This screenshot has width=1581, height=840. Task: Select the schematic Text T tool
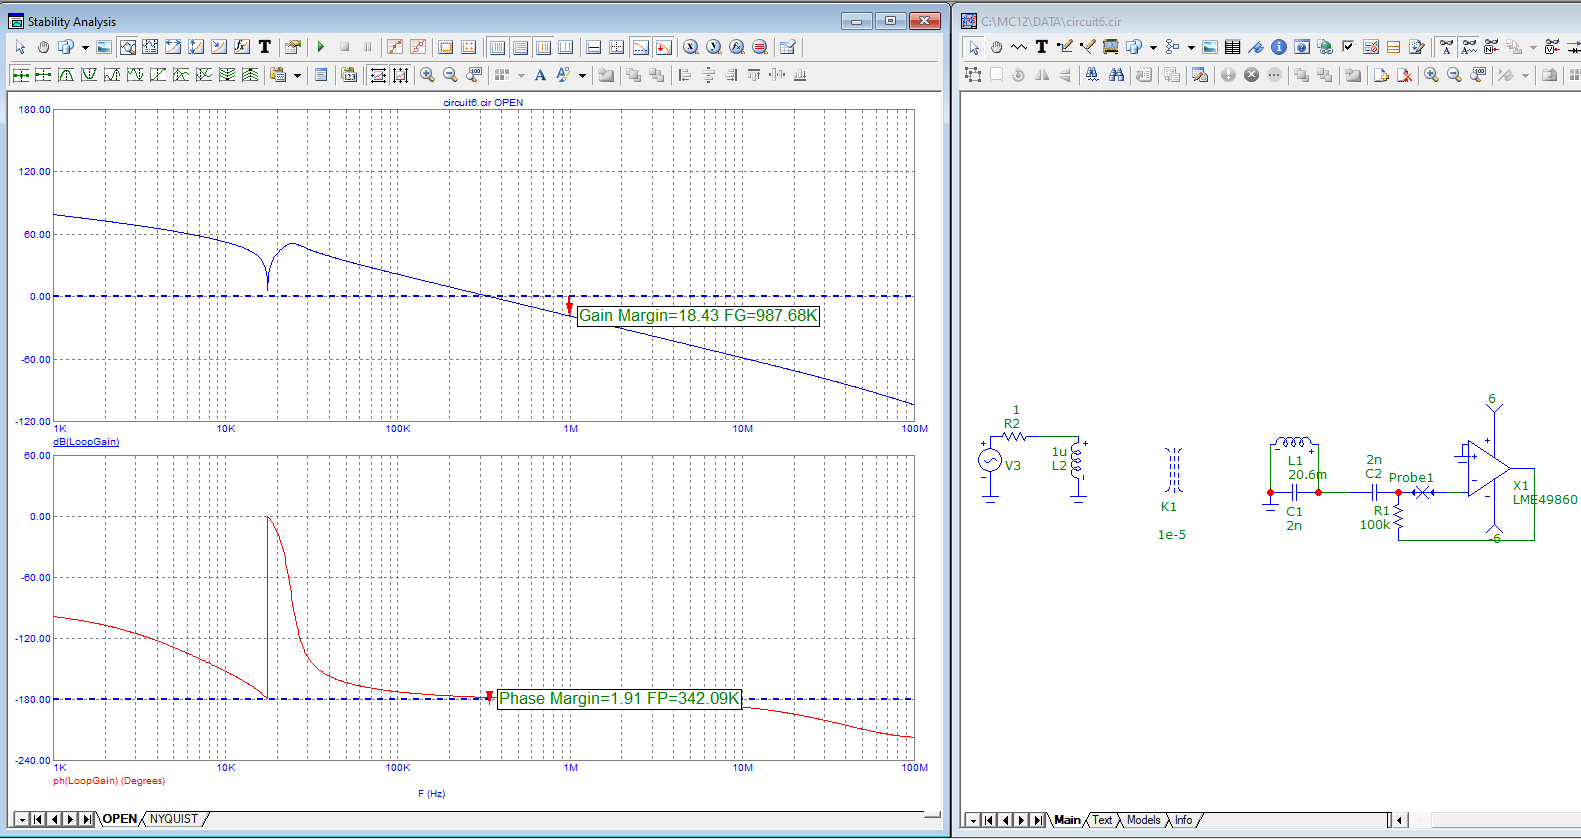(x=1041, y=47)
